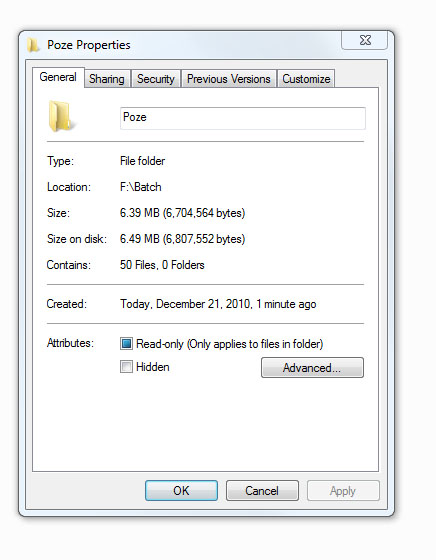Click the Poze Properties title text
This screenshot has height=560, width=436.
click(89, 45)
